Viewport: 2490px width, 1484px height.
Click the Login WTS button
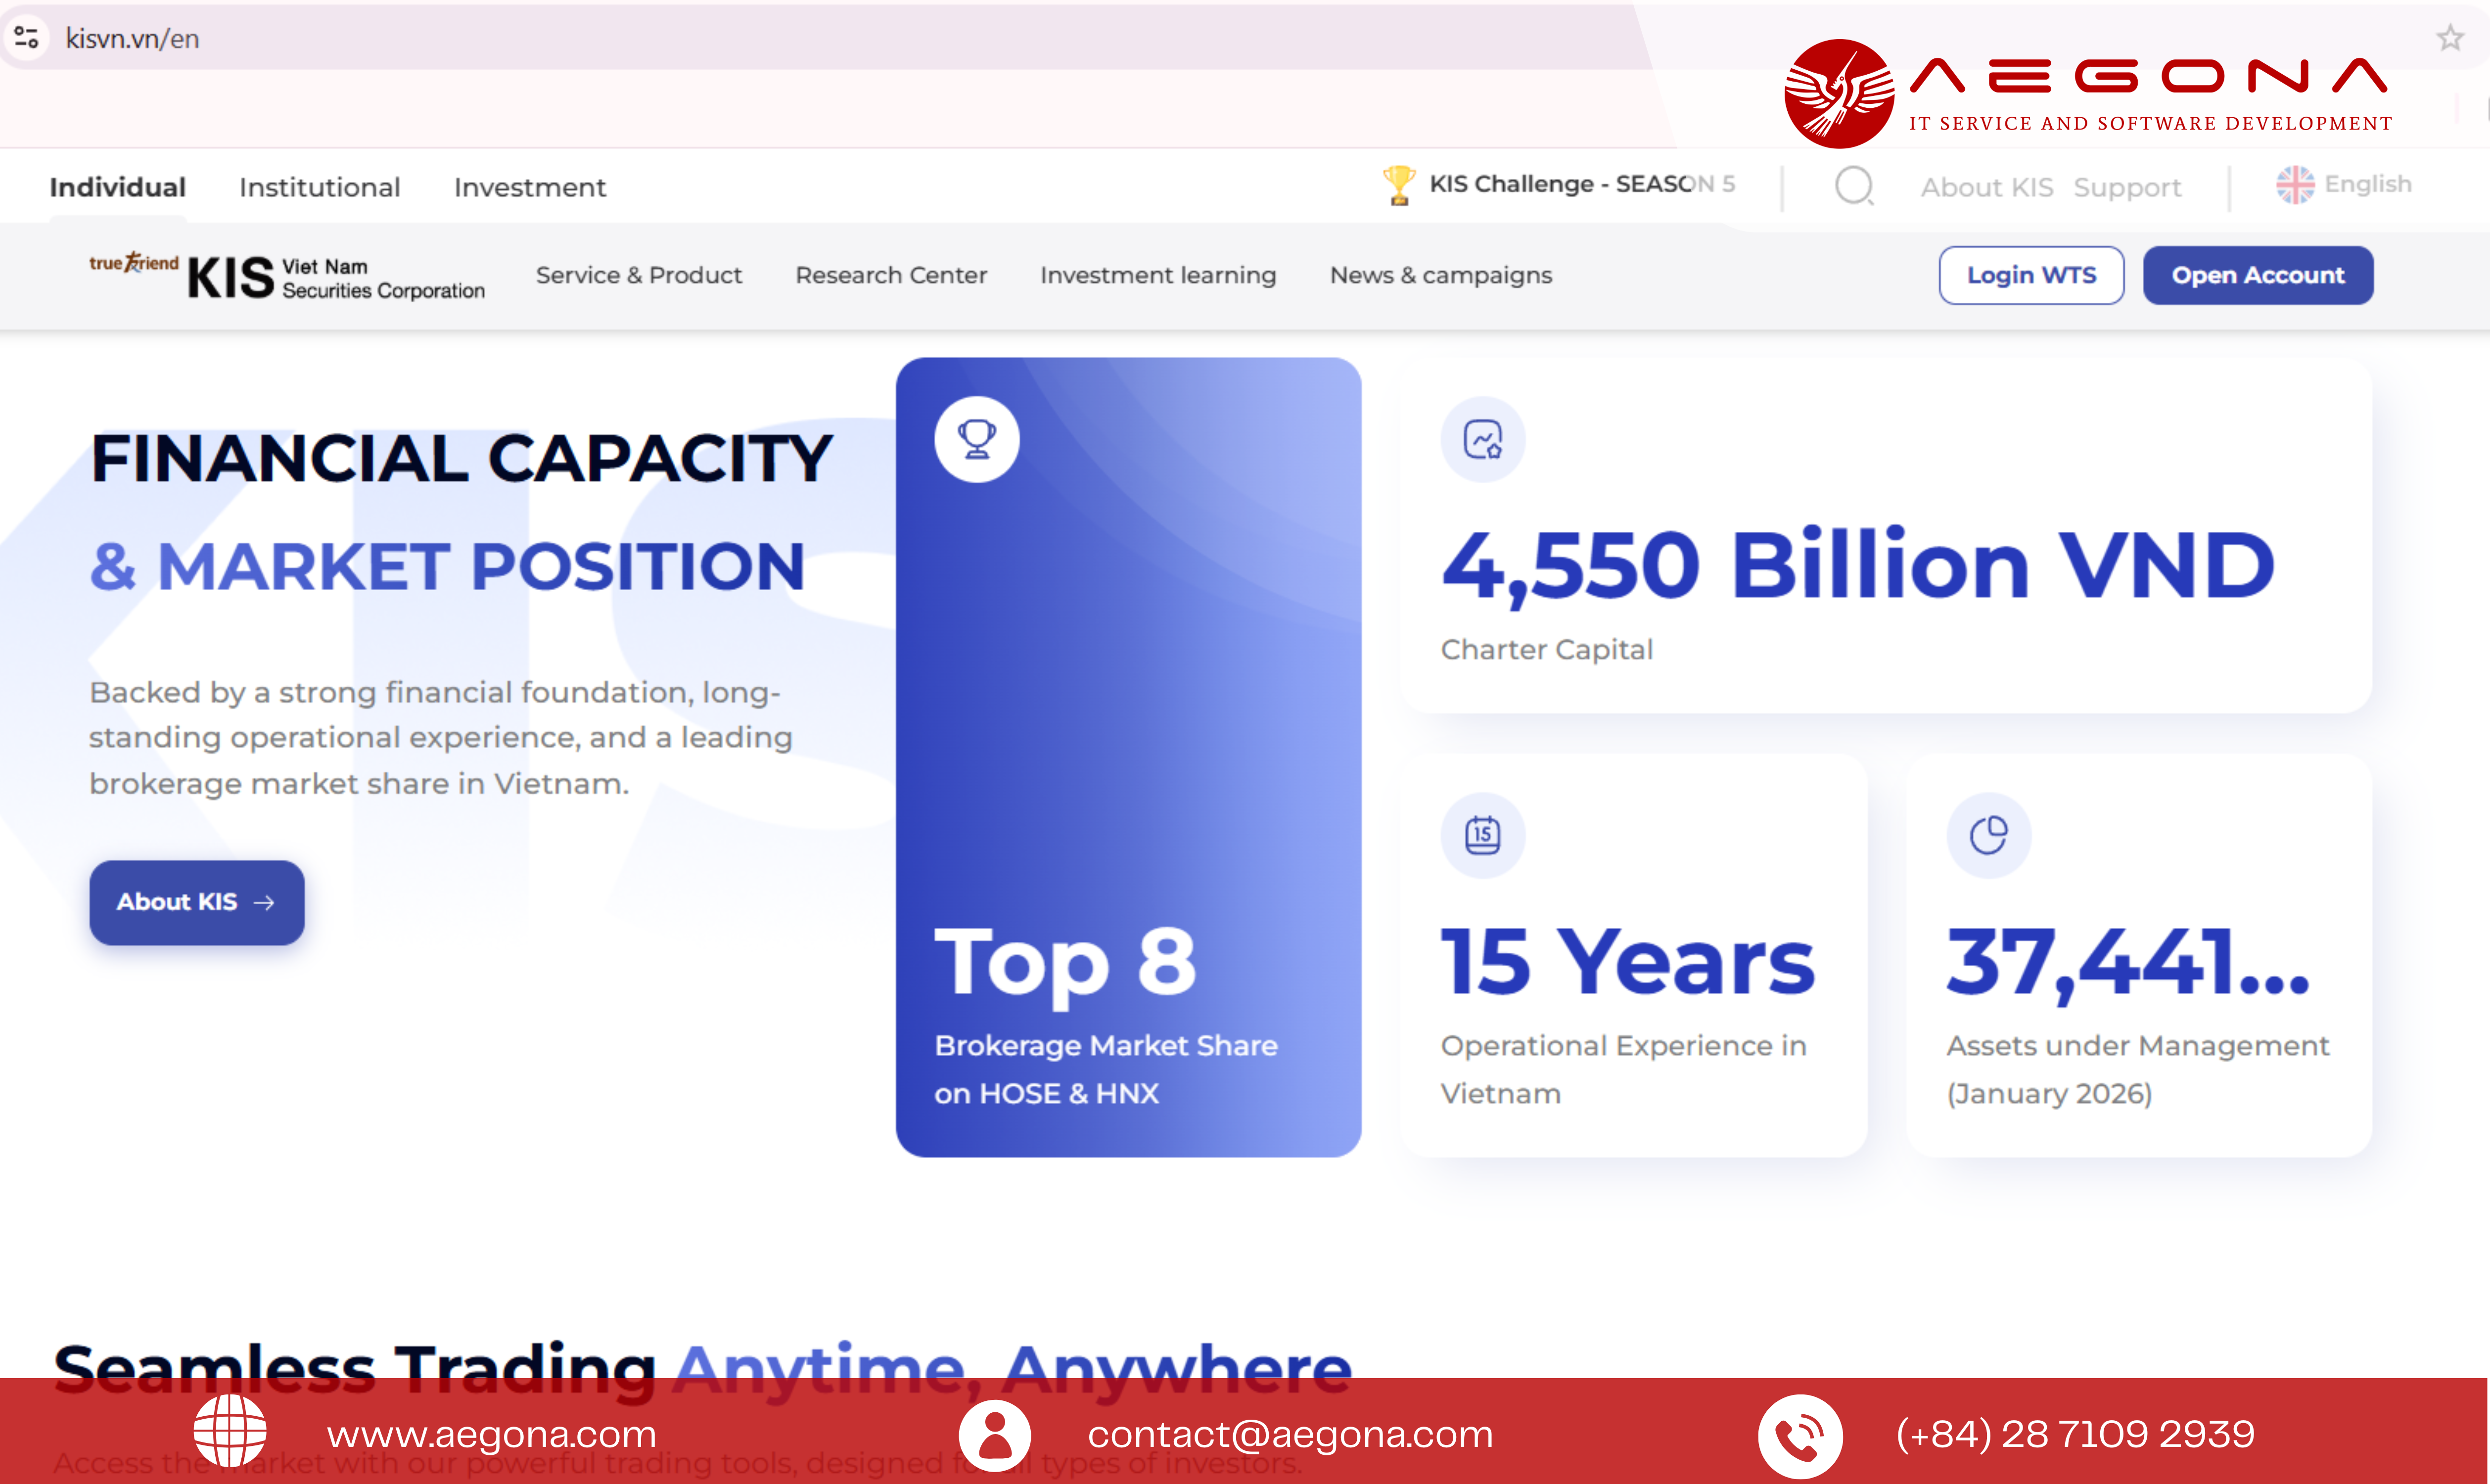pyautogui.click(x=2031, y=275)
